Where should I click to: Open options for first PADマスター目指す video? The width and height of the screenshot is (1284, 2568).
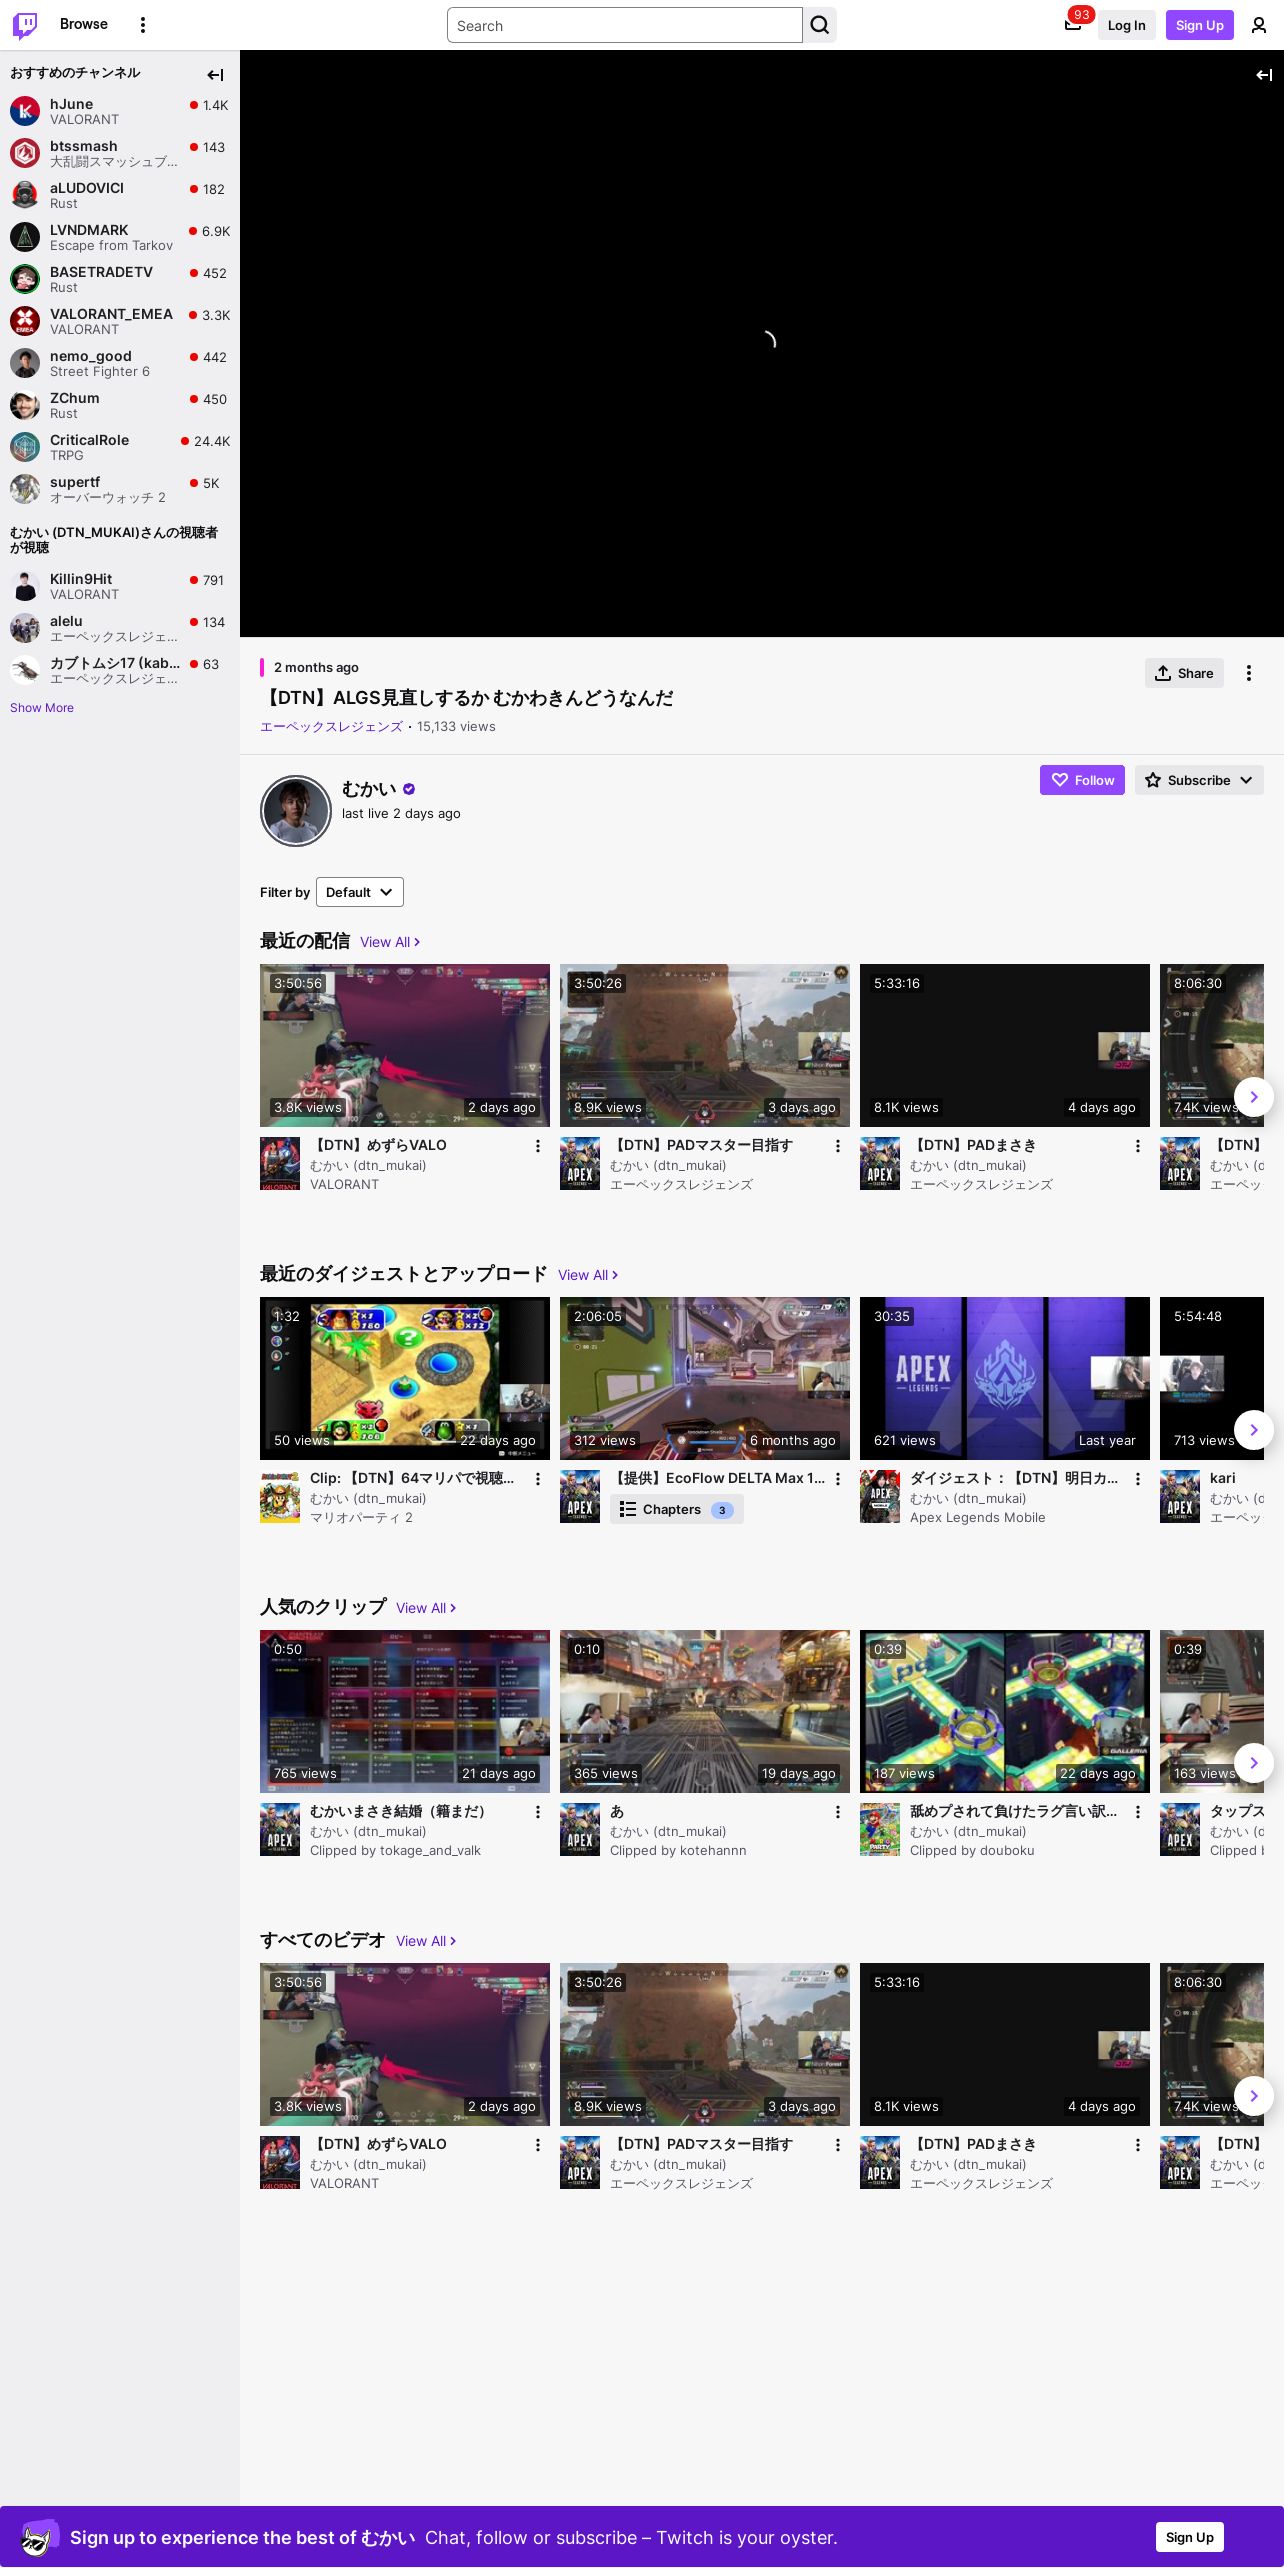click(x=838, y=1146)
